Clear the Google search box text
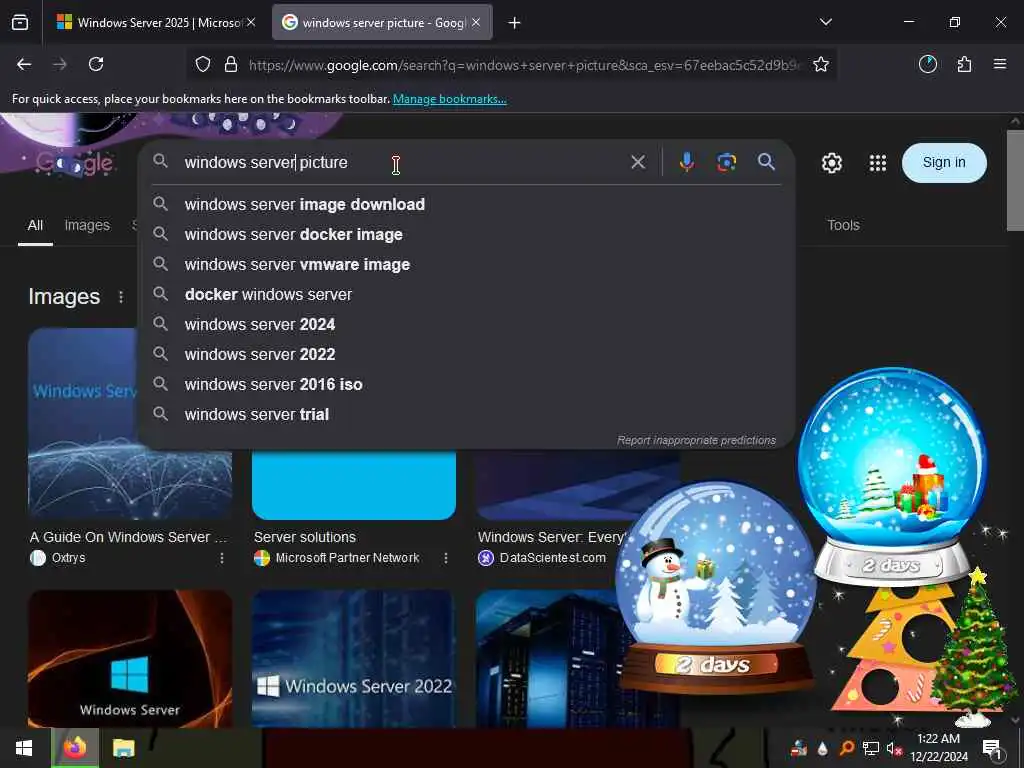 click(x=638, y=162)
